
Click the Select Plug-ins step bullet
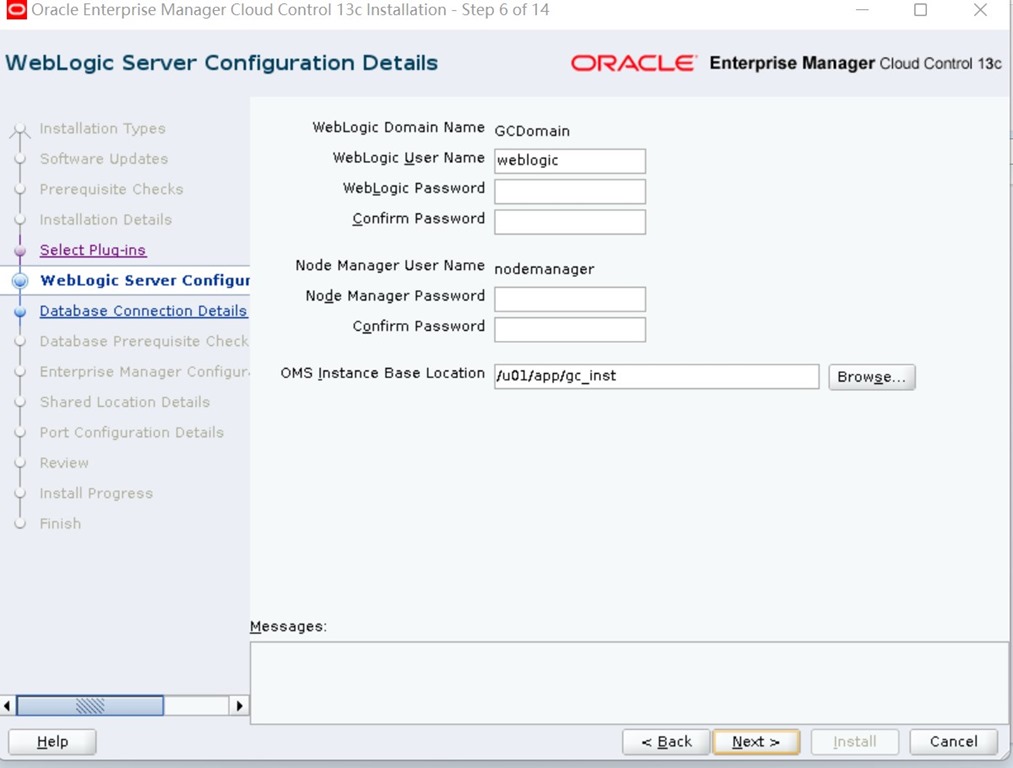(20, 251)
